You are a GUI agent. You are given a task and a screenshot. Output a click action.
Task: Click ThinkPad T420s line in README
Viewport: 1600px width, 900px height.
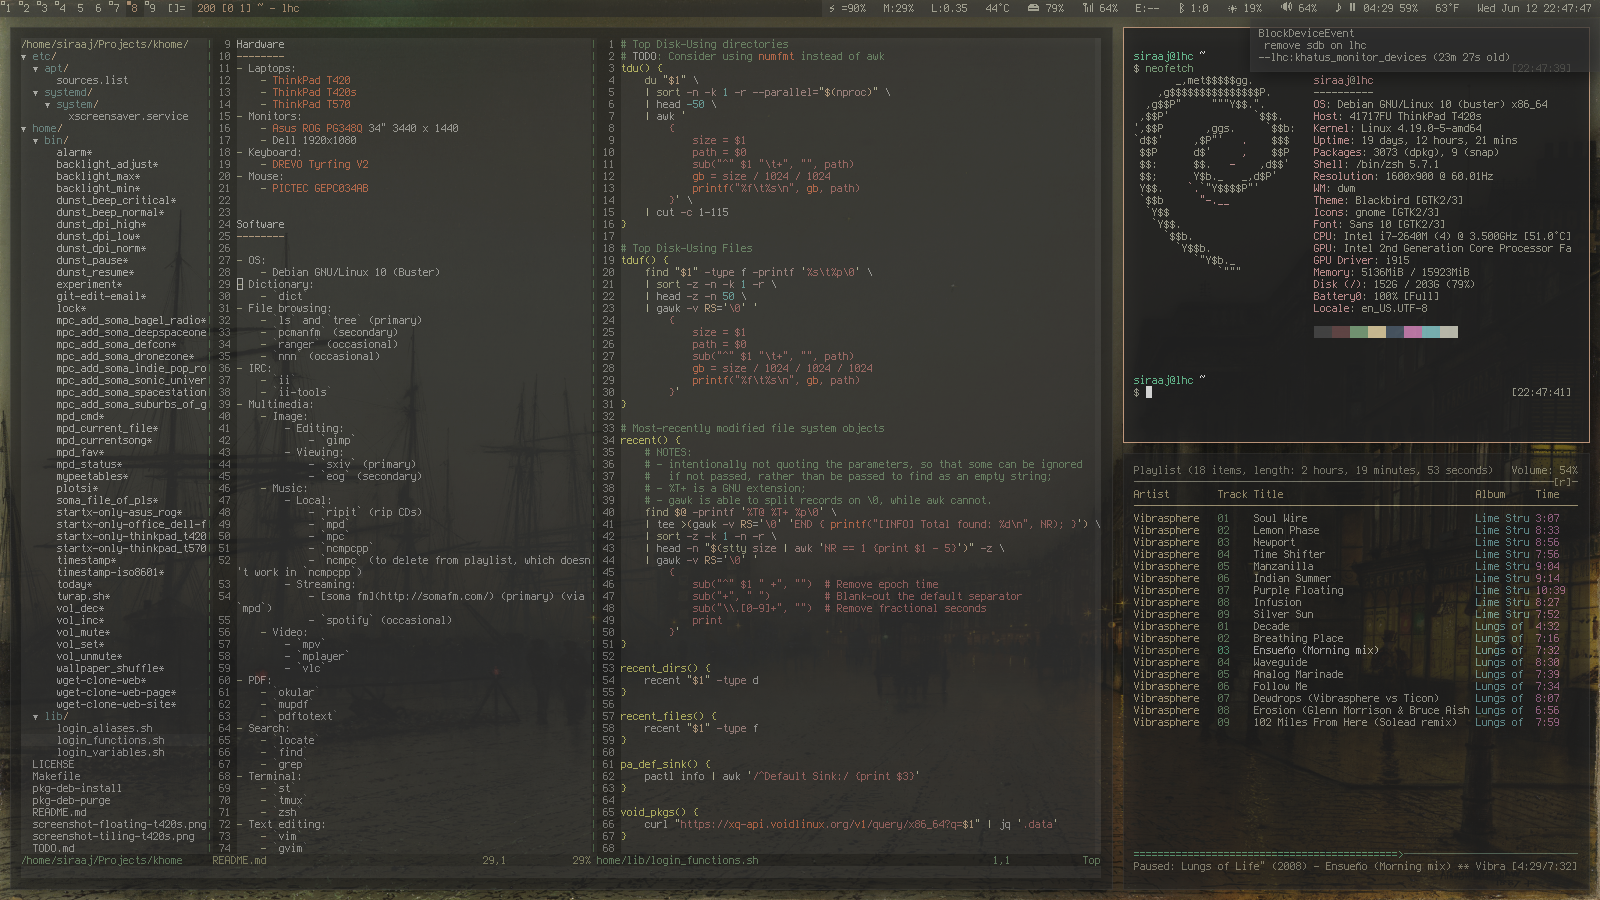[x=314, y=93]
